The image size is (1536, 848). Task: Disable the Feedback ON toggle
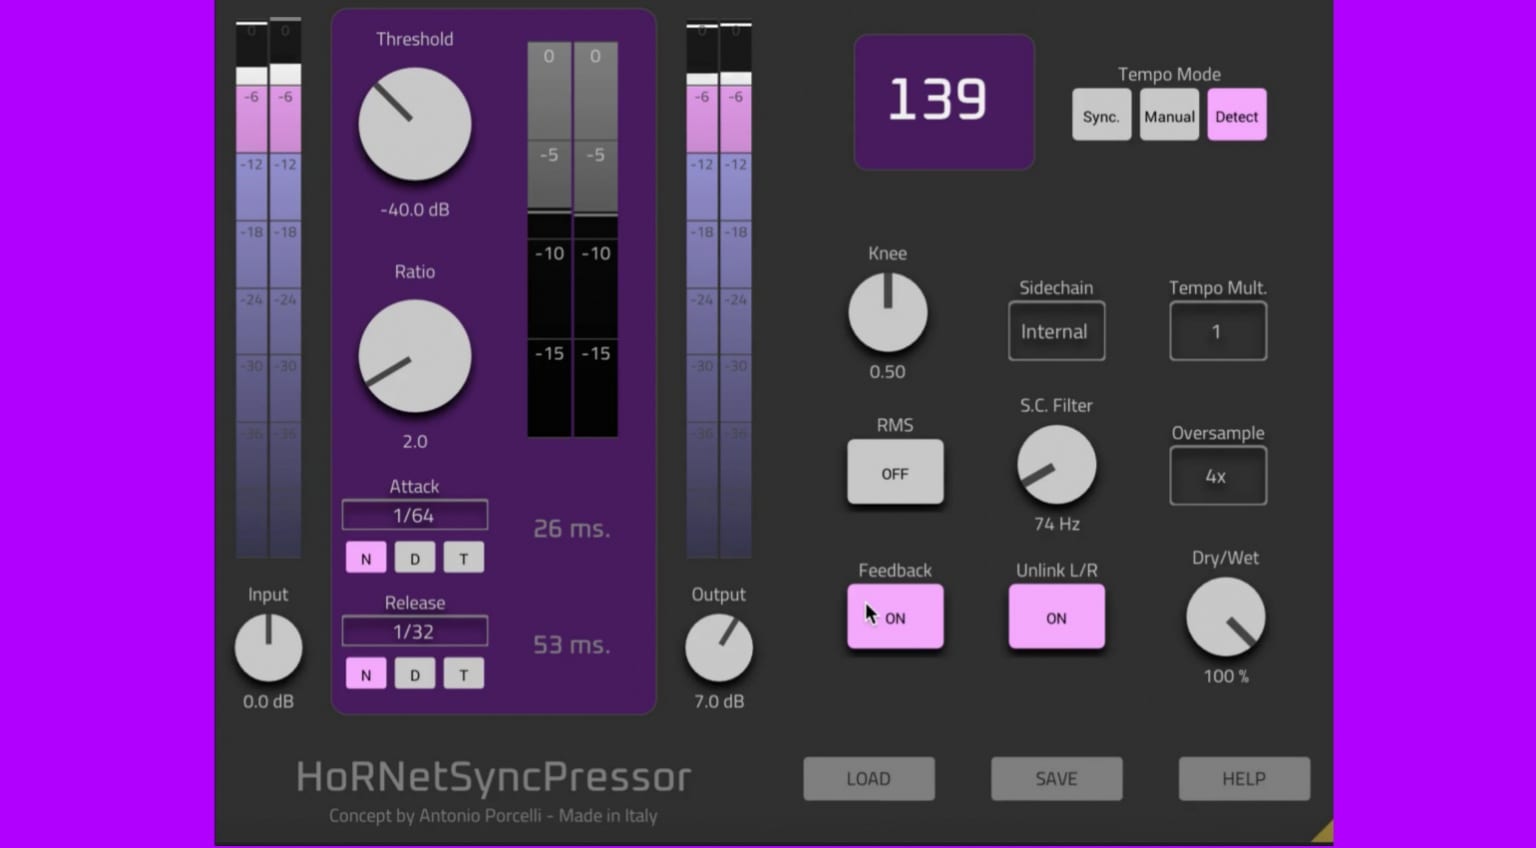[894, 617]
